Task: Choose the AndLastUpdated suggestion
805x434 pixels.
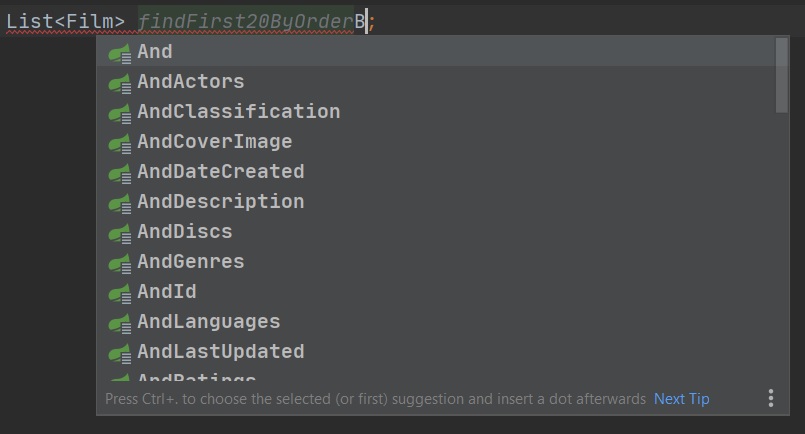Action: [221, 352]
